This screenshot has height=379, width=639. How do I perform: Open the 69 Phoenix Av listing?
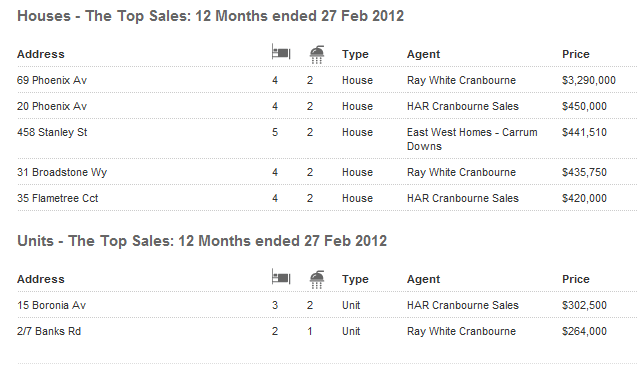click(x=52, y=80)
